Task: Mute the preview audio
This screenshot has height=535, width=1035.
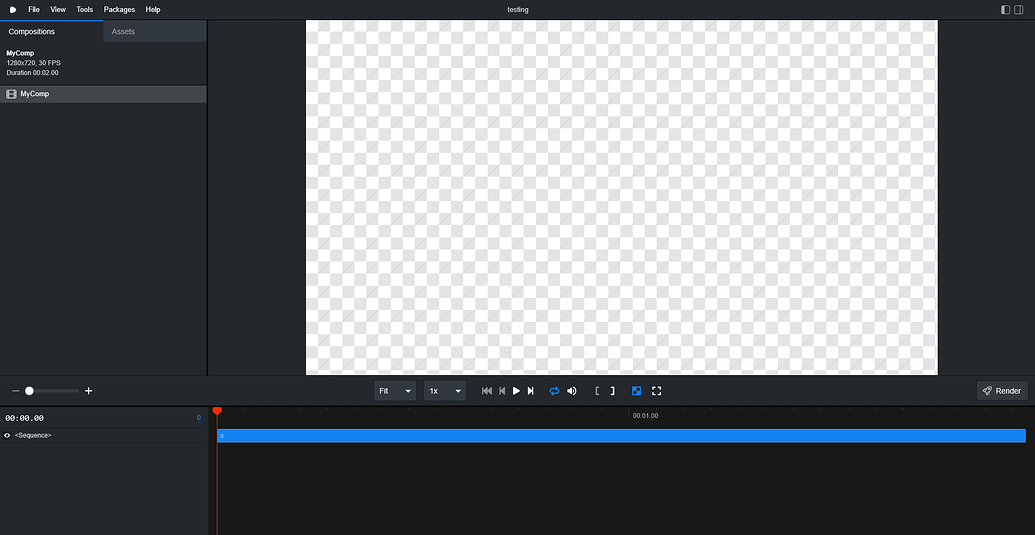Action: [x=572, y=391]
